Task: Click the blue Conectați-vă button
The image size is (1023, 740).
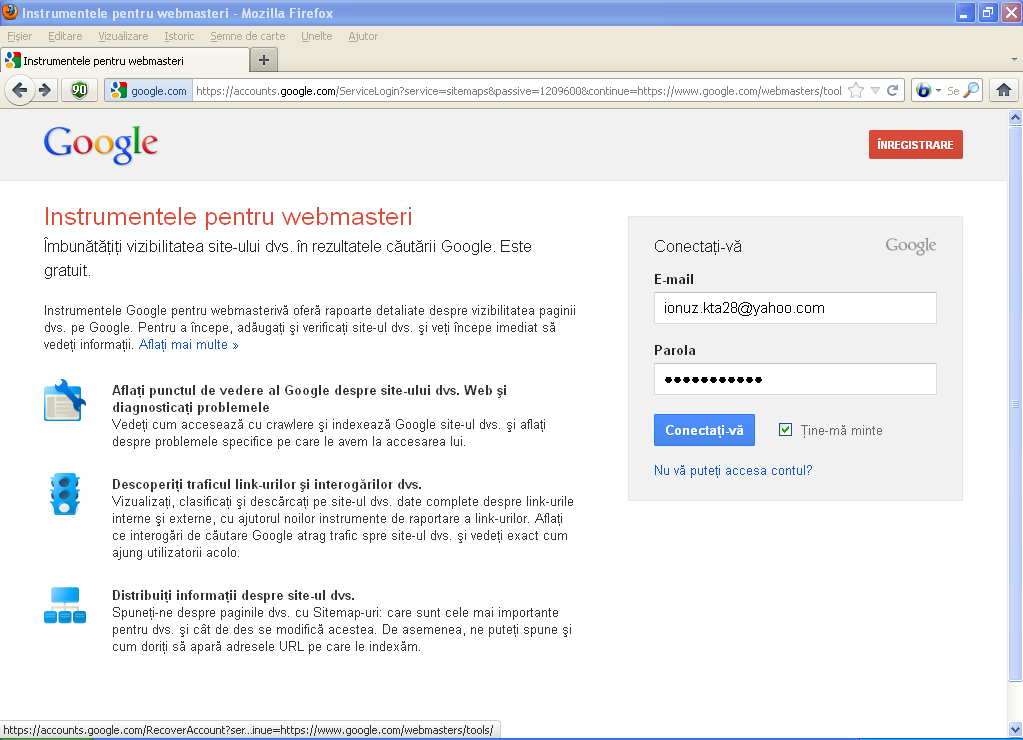Action: 704,430
